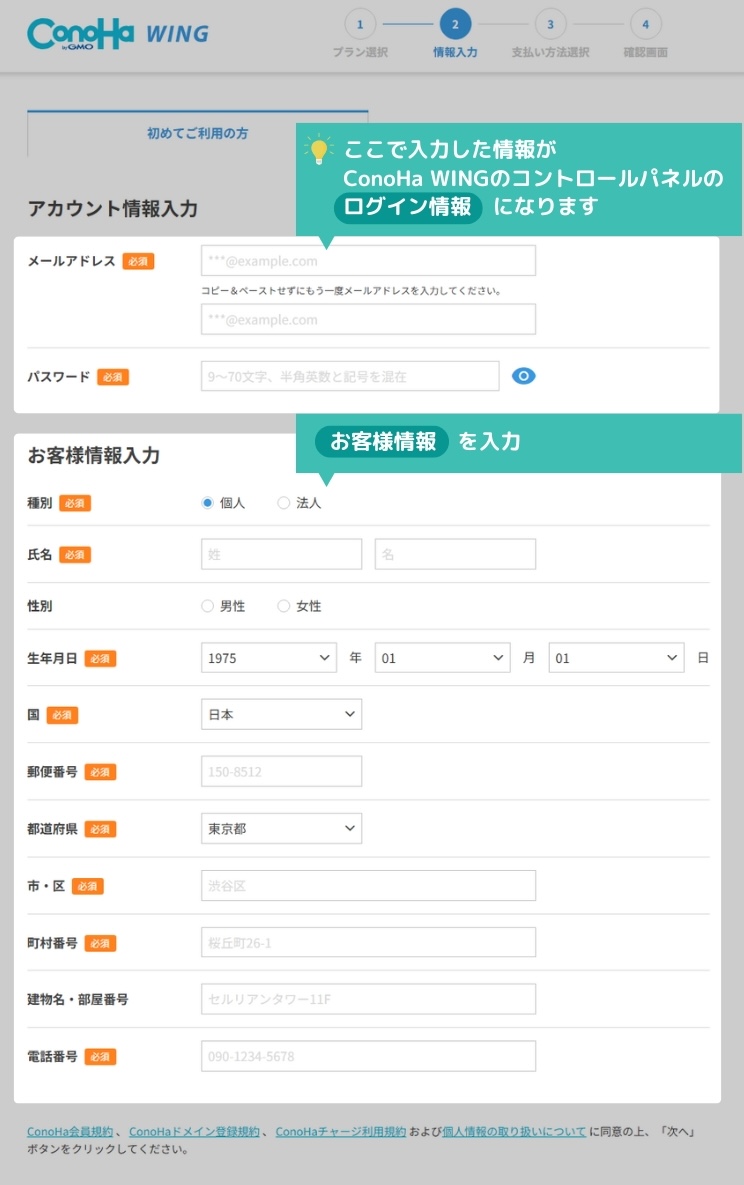Click the ConoHa WING logo
The height and width of the screenshot is (1185, 744).
(118, 34)
